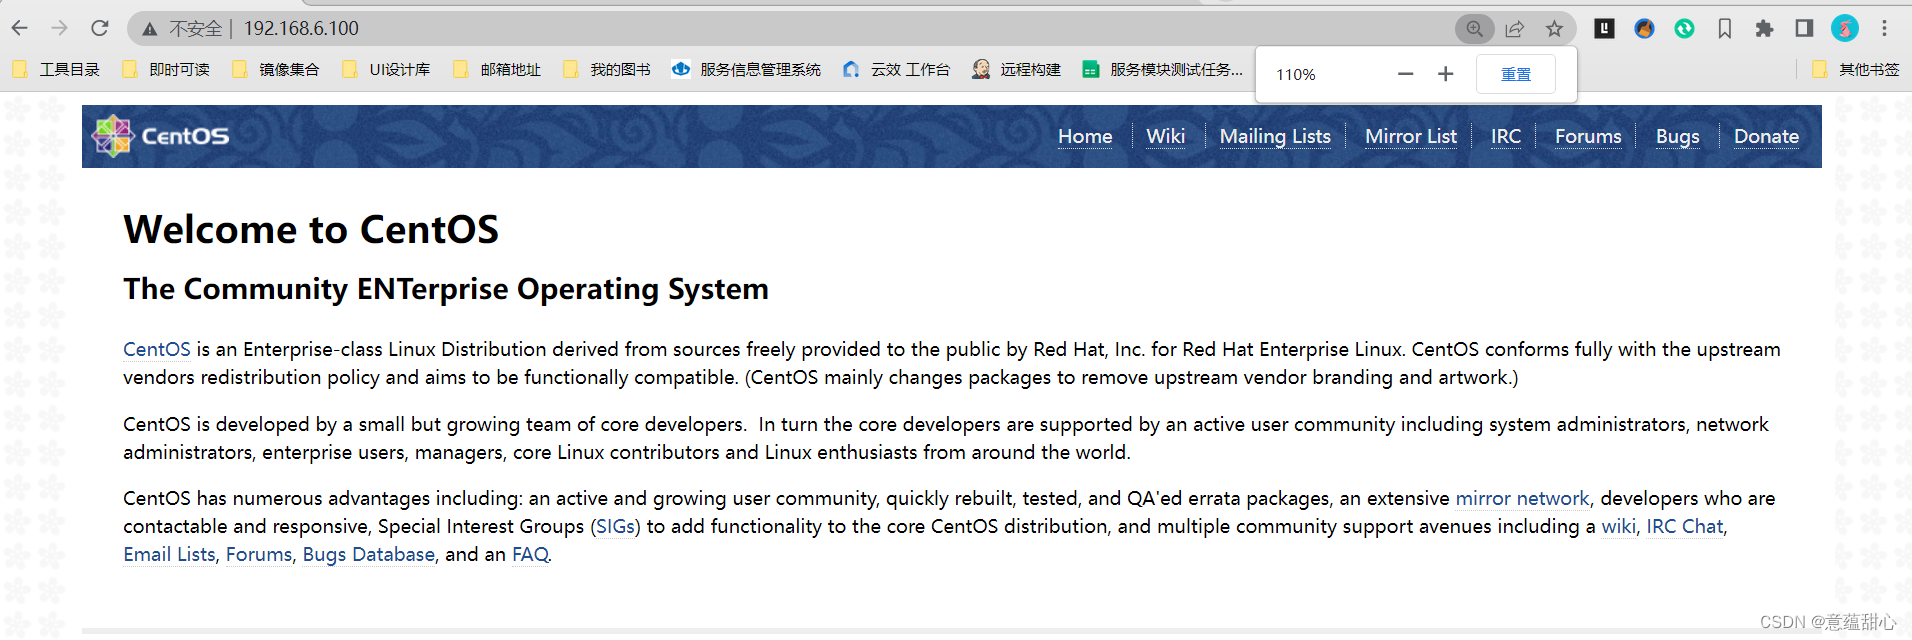This screenshot has height=640, width=1912.
Task: Open the 即时可读 bookmark folder
Action: pos(167,69)
